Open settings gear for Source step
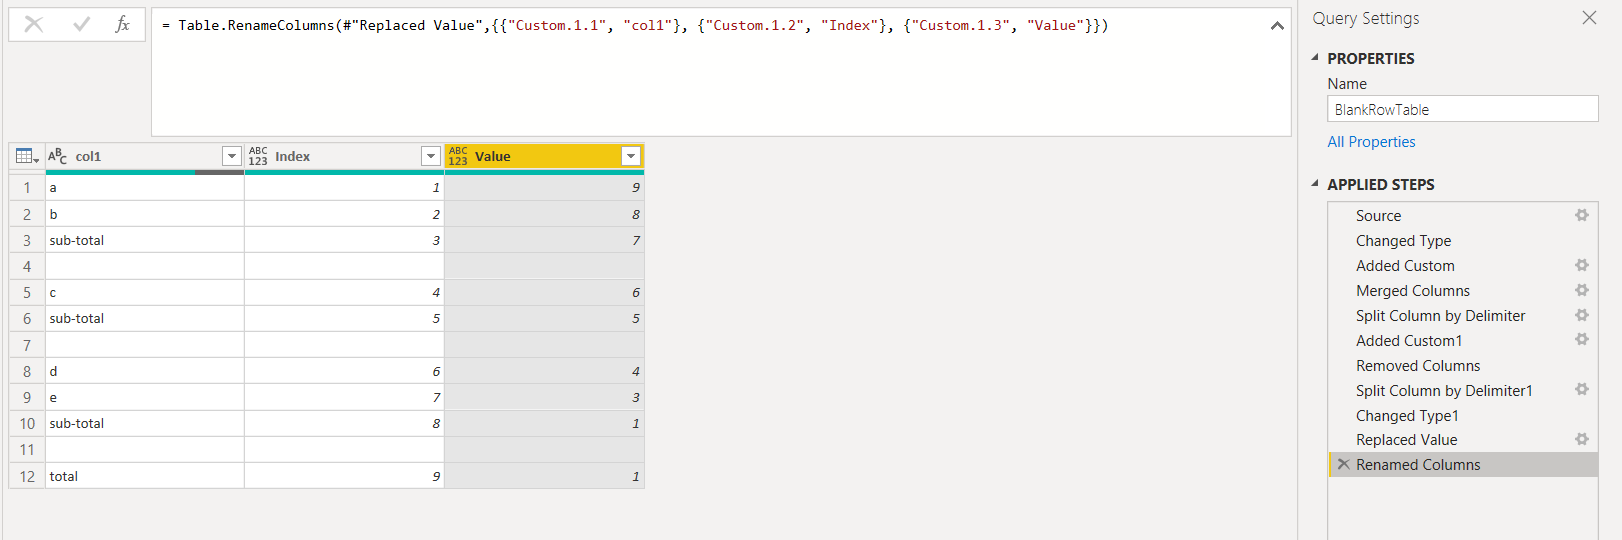1622x540 pixels. pyautogui.click(x=1582, y=215)
